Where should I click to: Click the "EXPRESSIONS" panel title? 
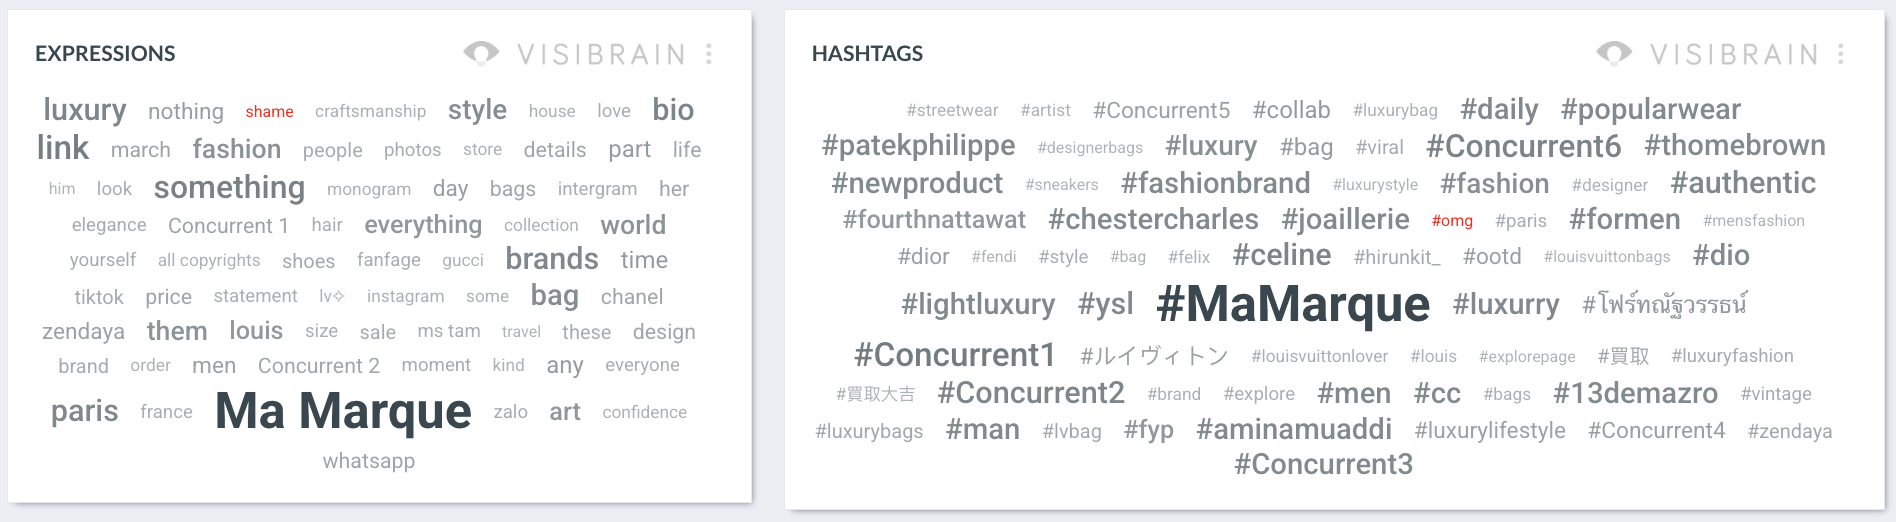click(105, 54)
